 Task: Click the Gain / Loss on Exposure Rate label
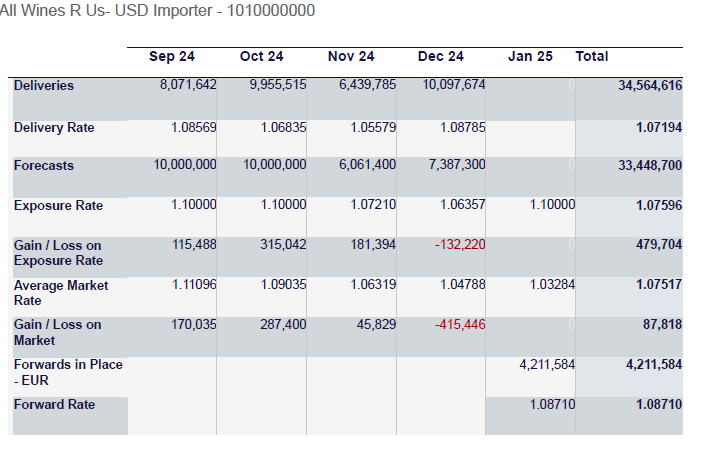[x=58, y=253]
